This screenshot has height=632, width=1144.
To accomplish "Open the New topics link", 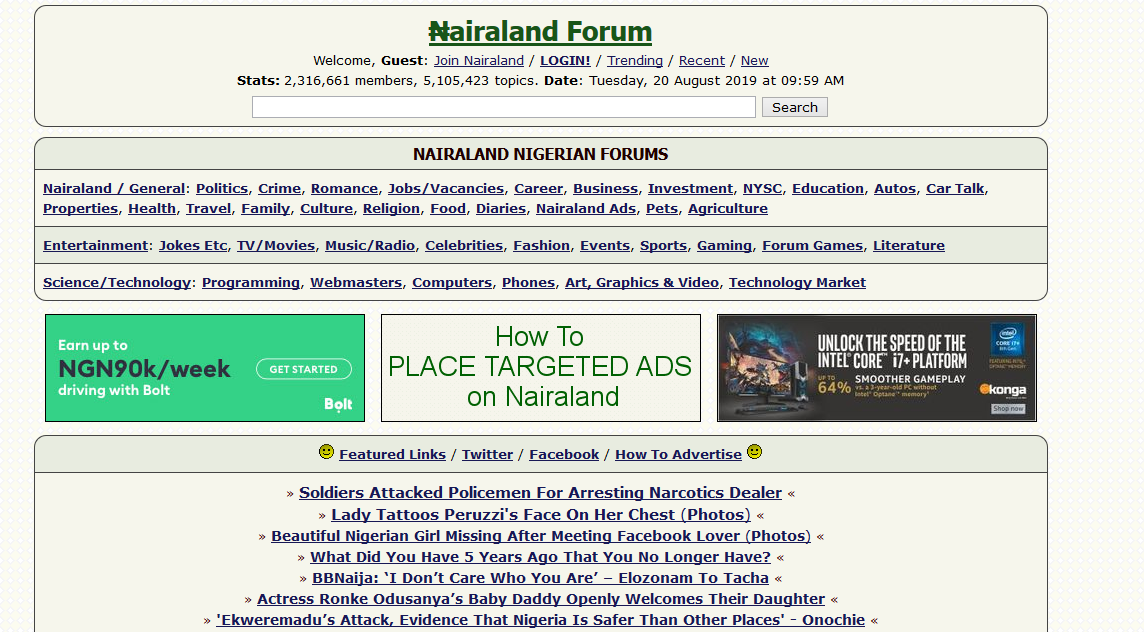I will tap(754, 61).
